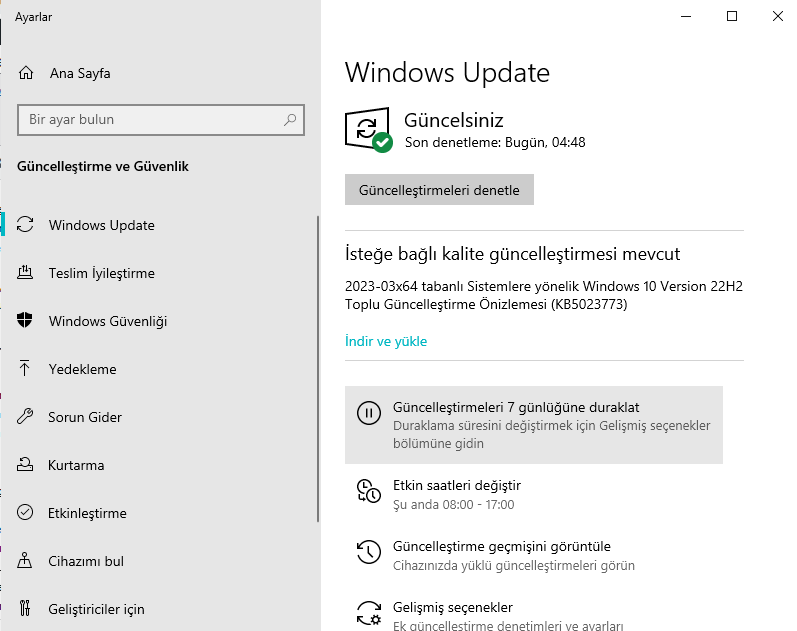
Task: Click the Teslim İyileştirme icon
Action: coord(25,273)
